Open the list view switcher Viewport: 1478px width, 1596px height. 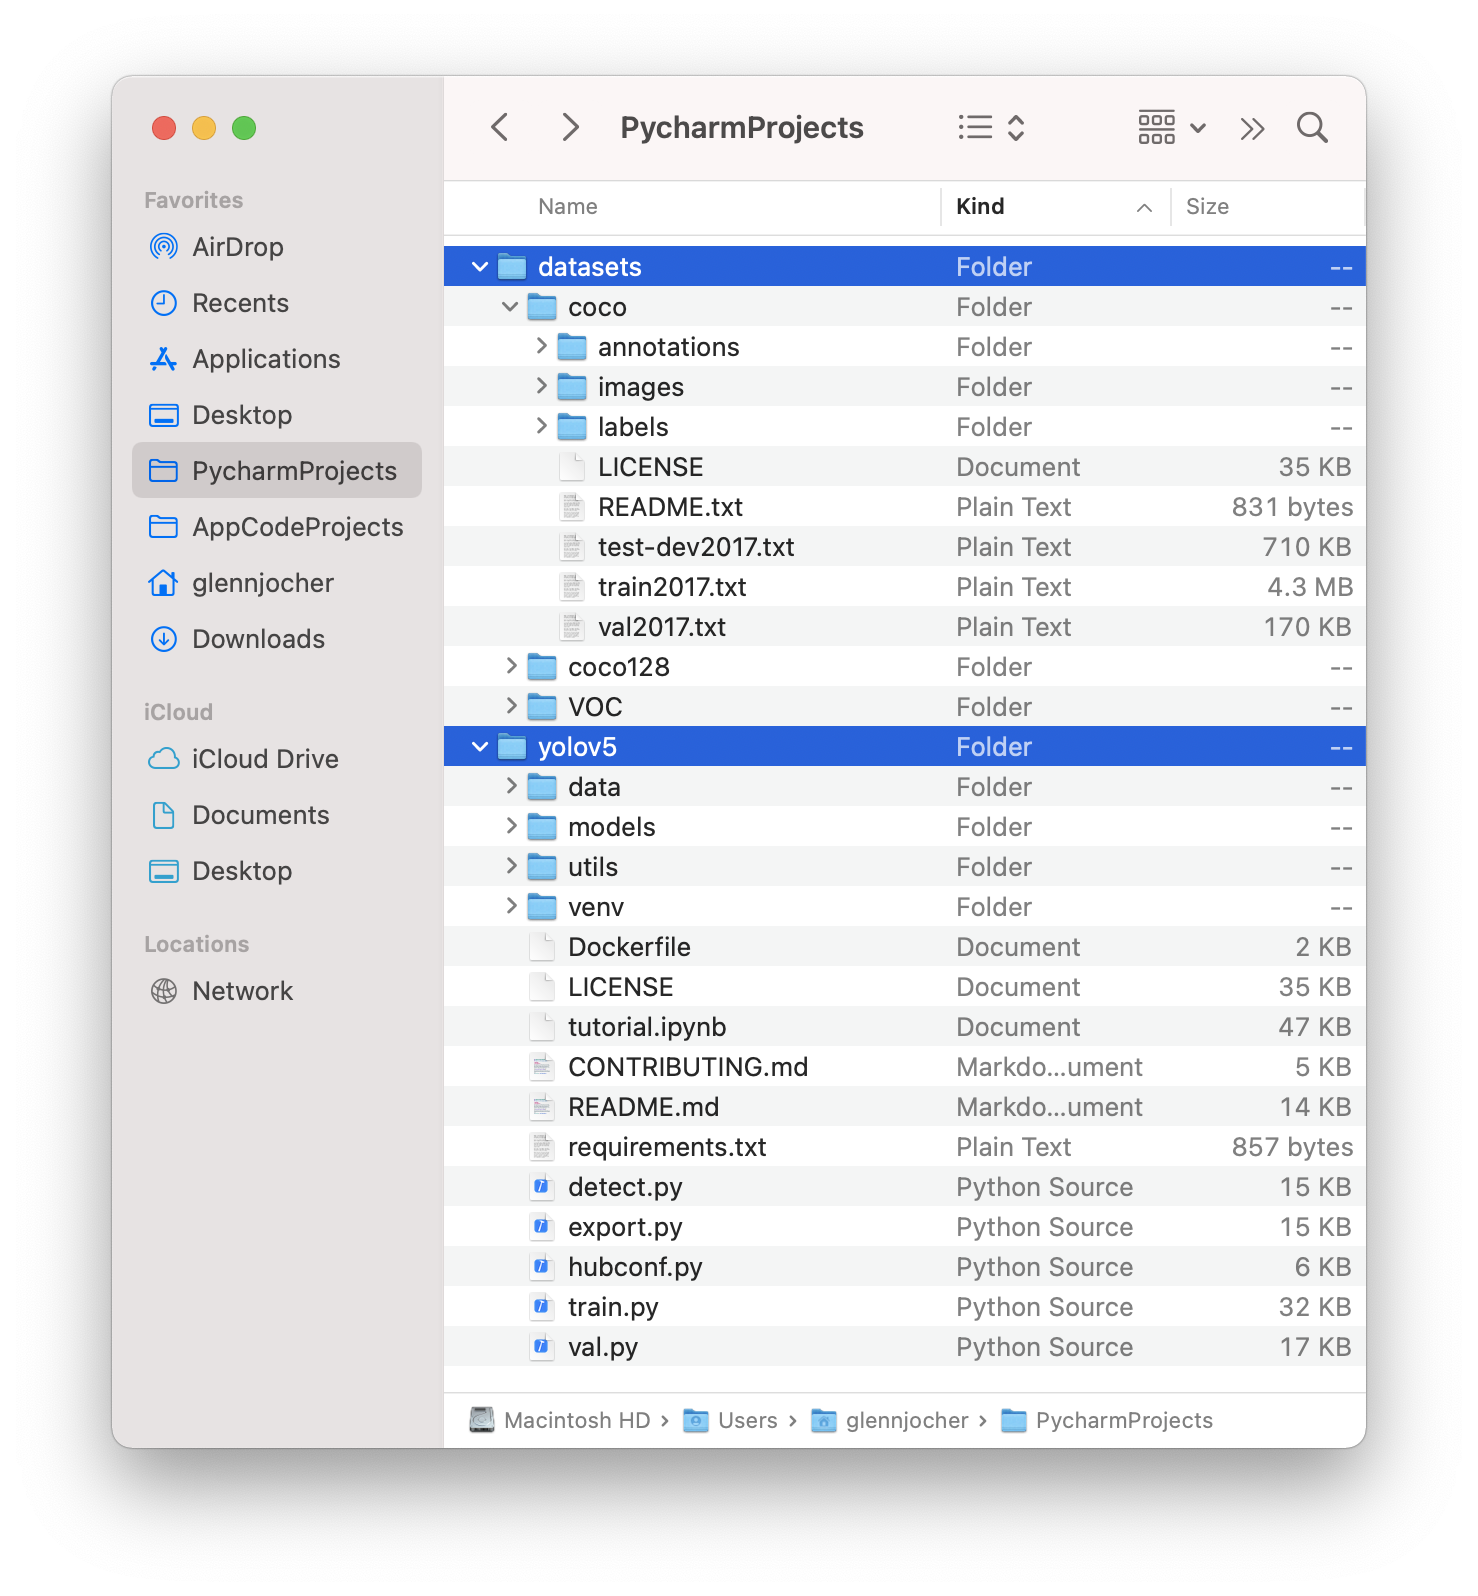point(991,128)
